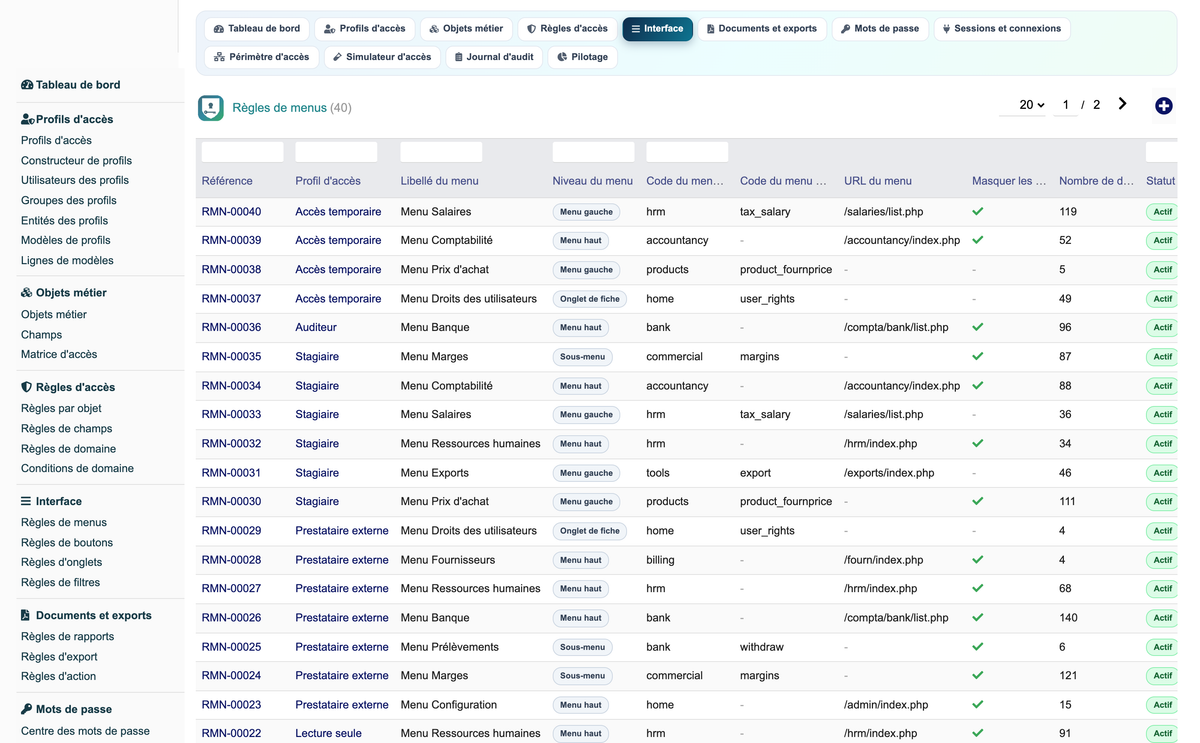The image size is (1200, 743).
Task: Open Règles d'export in sidebar
Action: (x=60, y=657)
